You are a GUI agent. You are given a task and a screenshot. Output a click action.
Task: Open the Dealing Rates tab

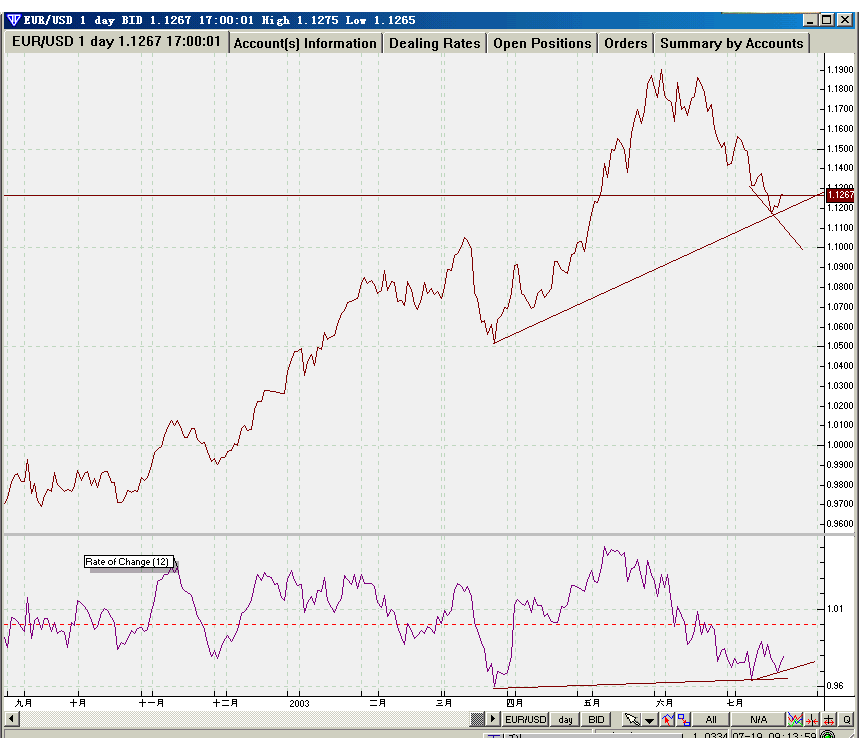[x=434, y=43]
